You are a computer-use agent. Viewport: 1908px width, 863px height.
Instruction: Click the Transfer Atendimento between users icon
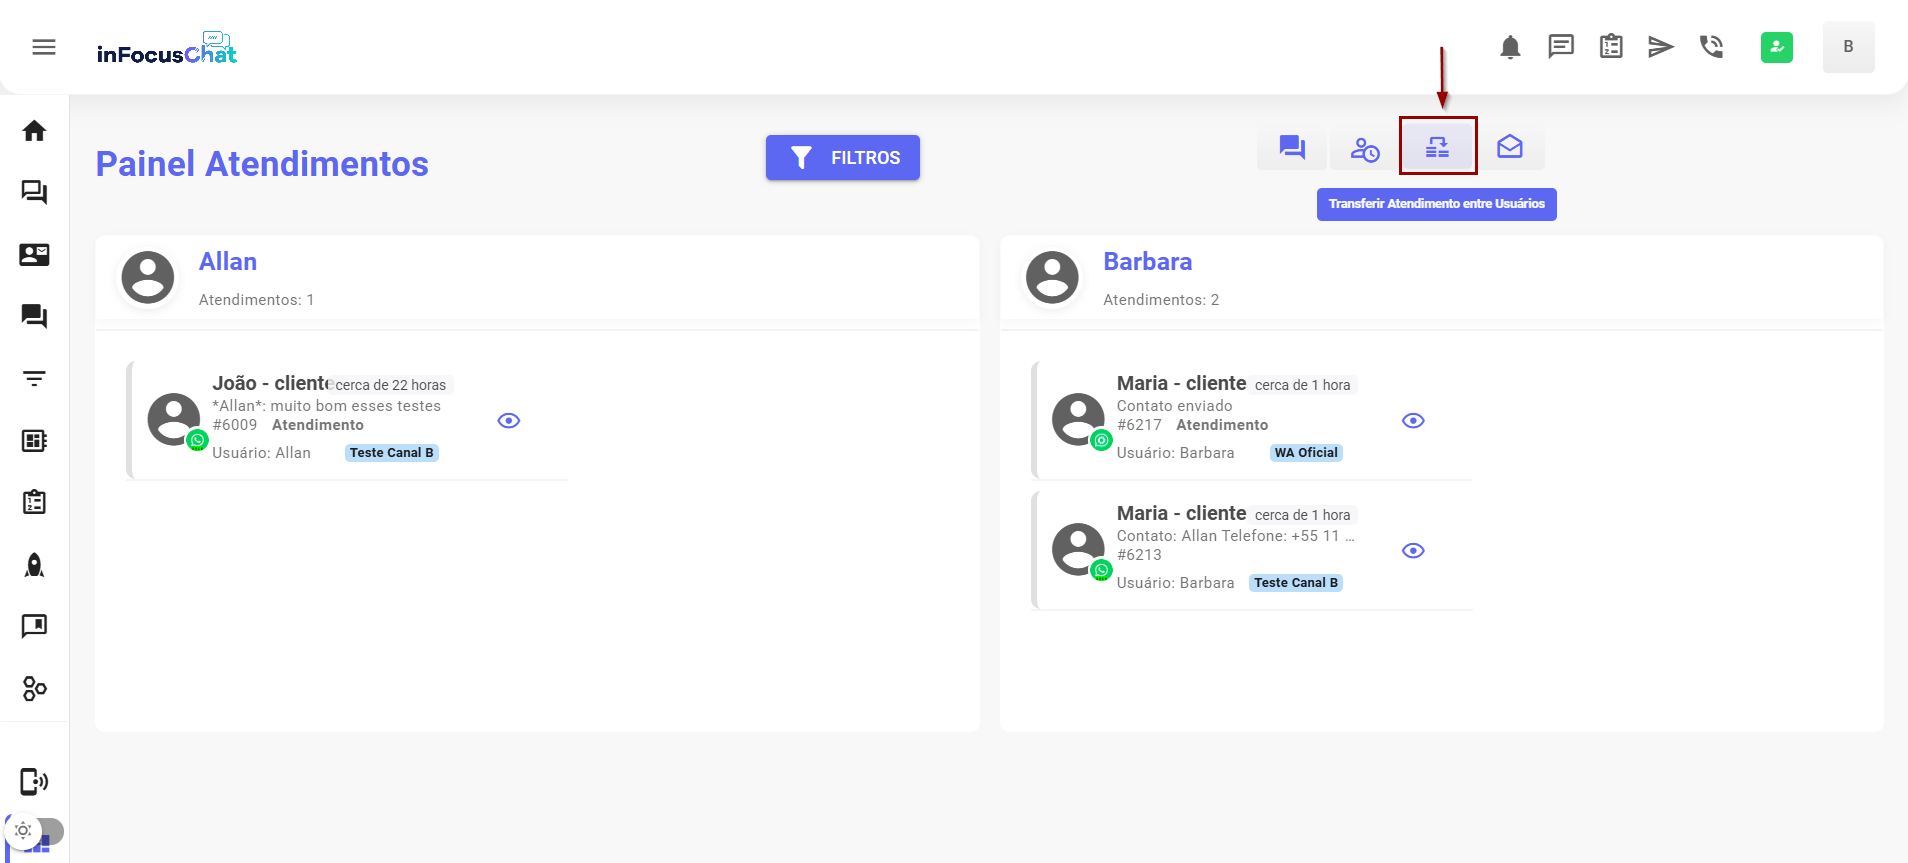(1437, 148)
